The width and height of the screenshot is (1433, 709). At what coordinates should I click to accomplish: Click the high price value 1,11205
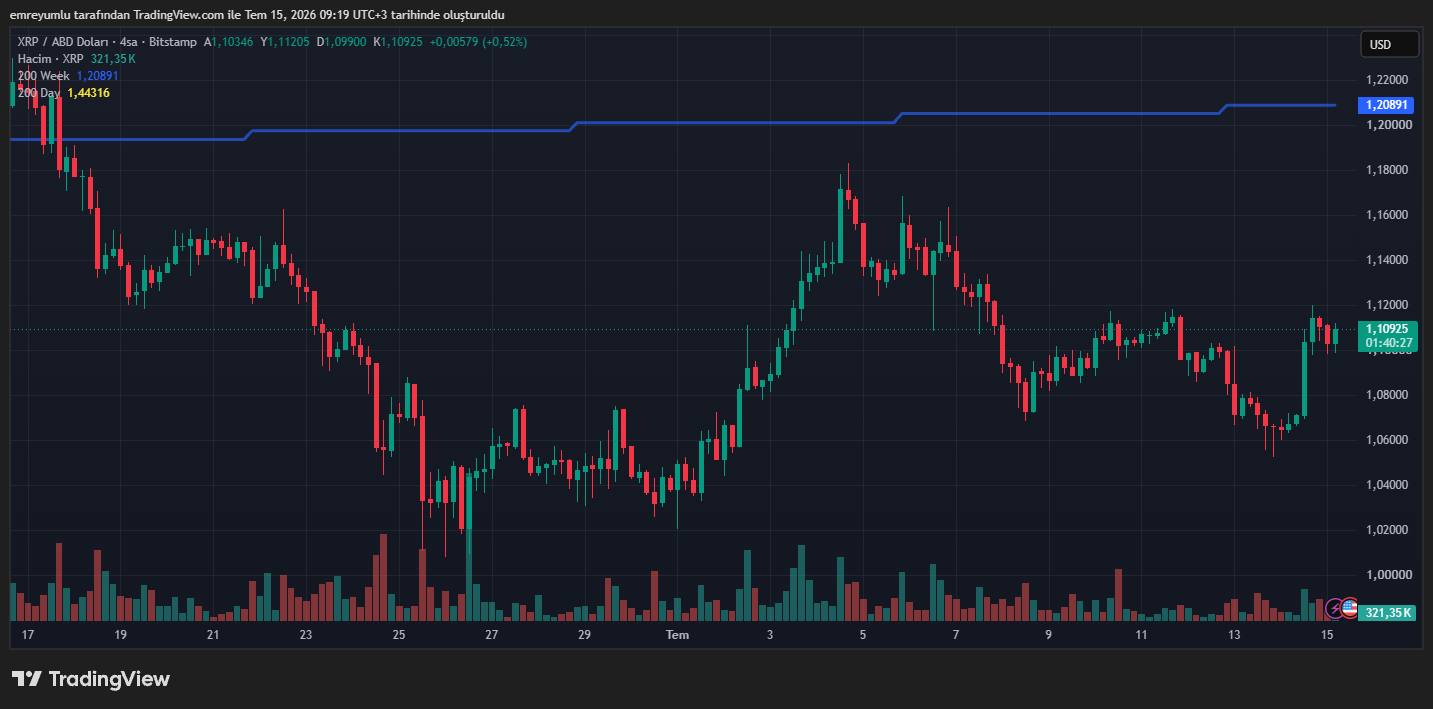[x=290, y=42]
